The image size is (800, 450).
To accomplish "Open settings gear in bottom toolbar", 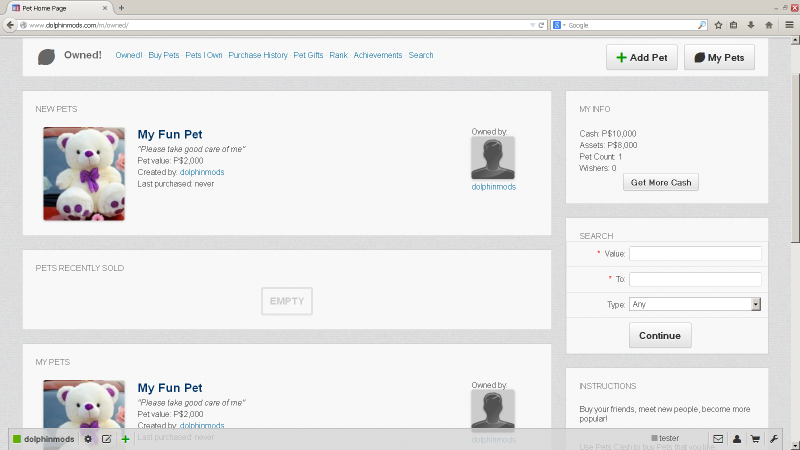I will pyautogui.click(x=88, y=439).
